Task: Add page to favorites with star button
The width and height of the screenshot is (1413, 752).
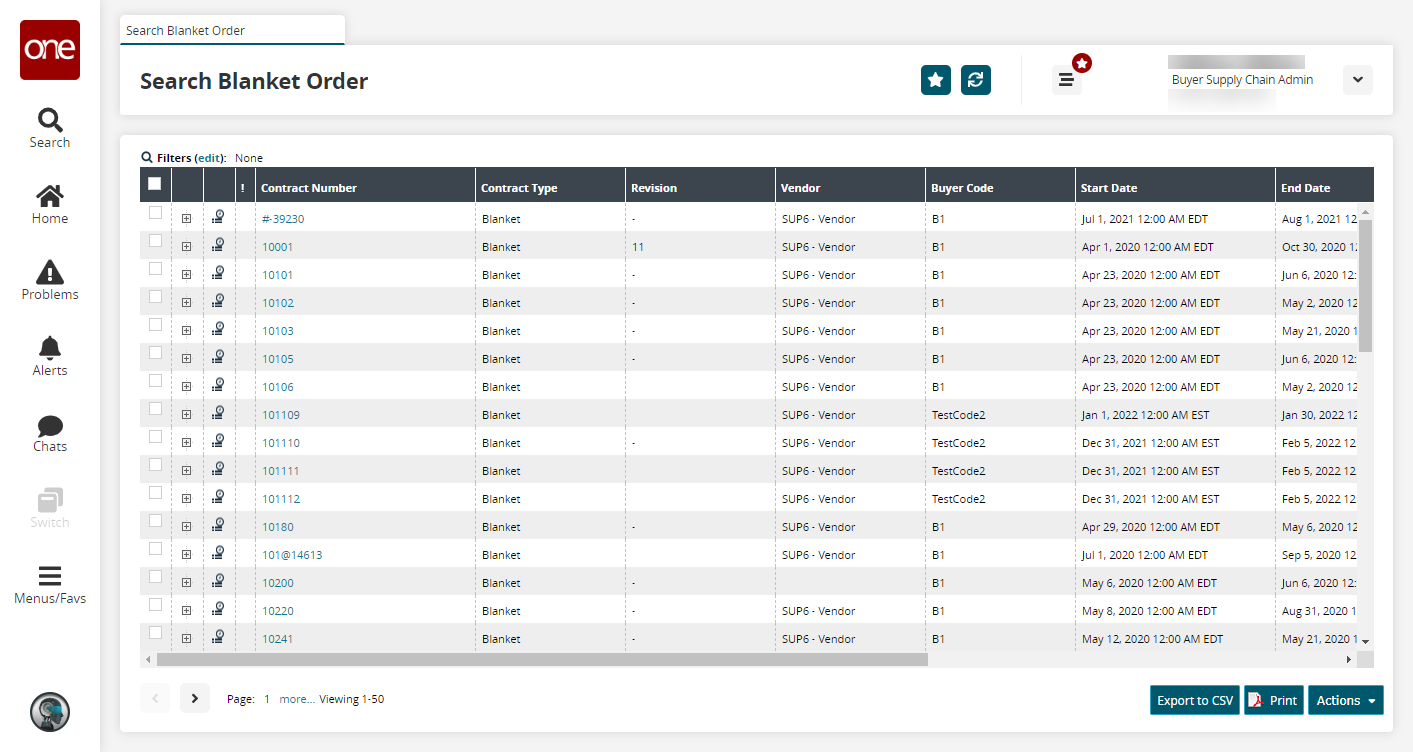Action: pos(936,80)
